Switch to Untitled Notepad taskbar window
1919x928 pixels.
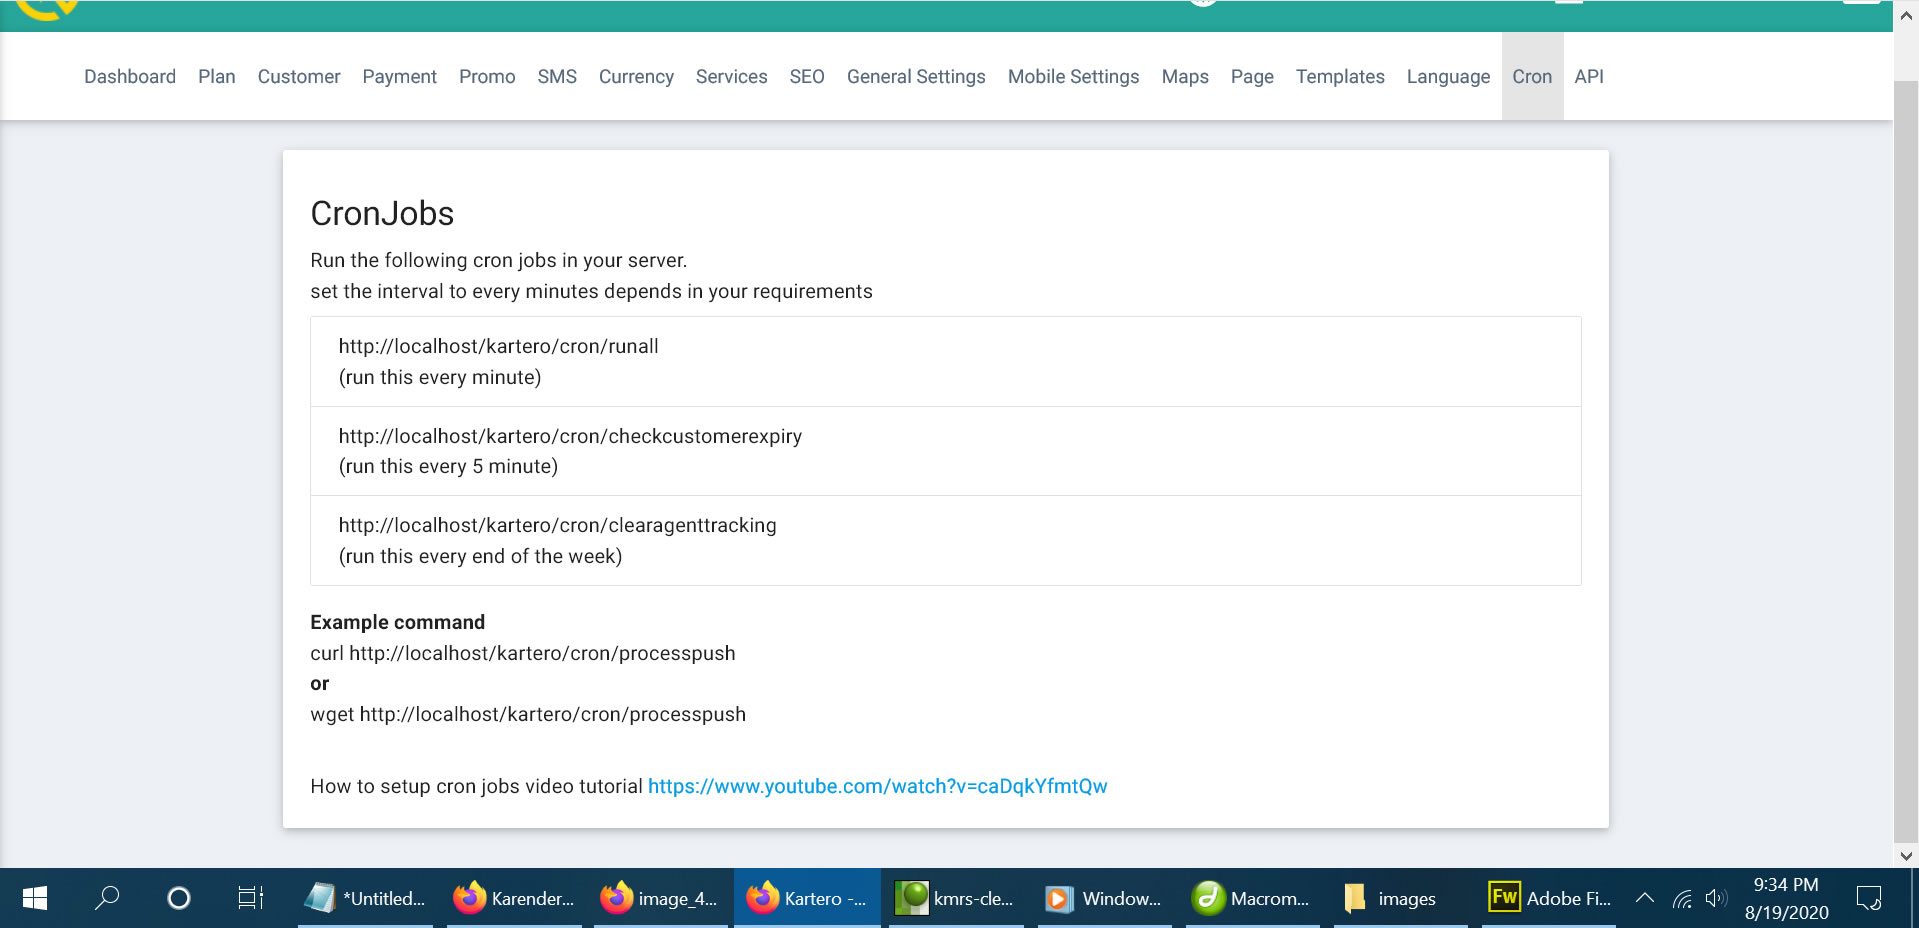366,898
